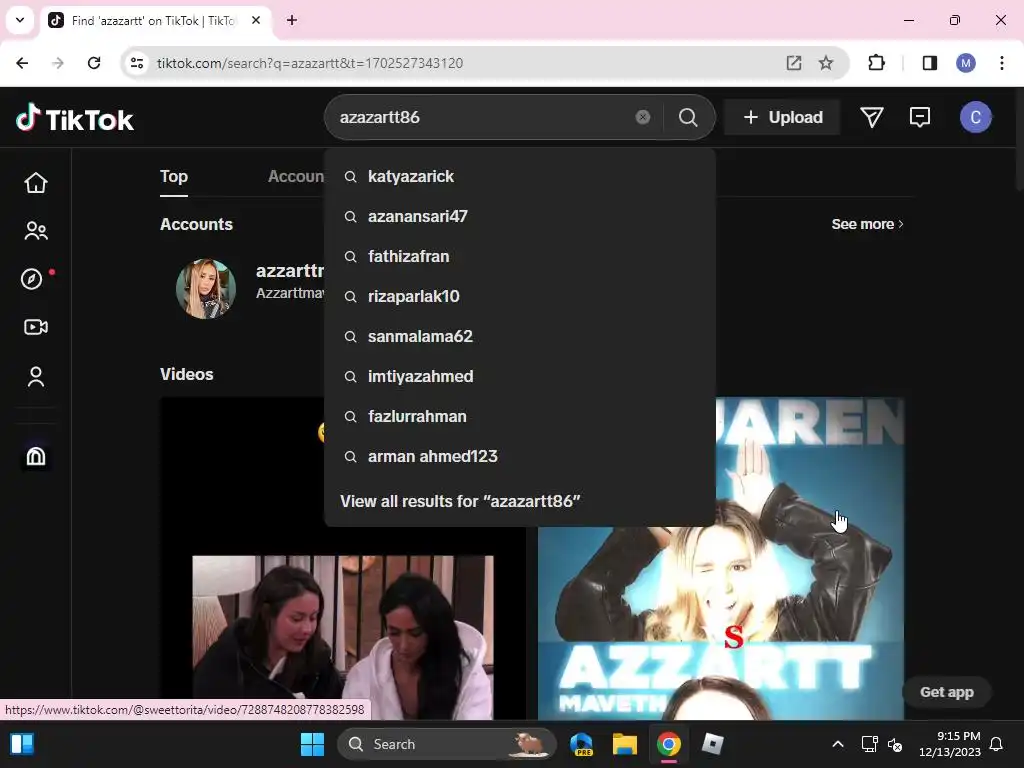Screen dimensions: 1024x768
Task: Open the Inbox notifications icon
Action: coord(920,118)
